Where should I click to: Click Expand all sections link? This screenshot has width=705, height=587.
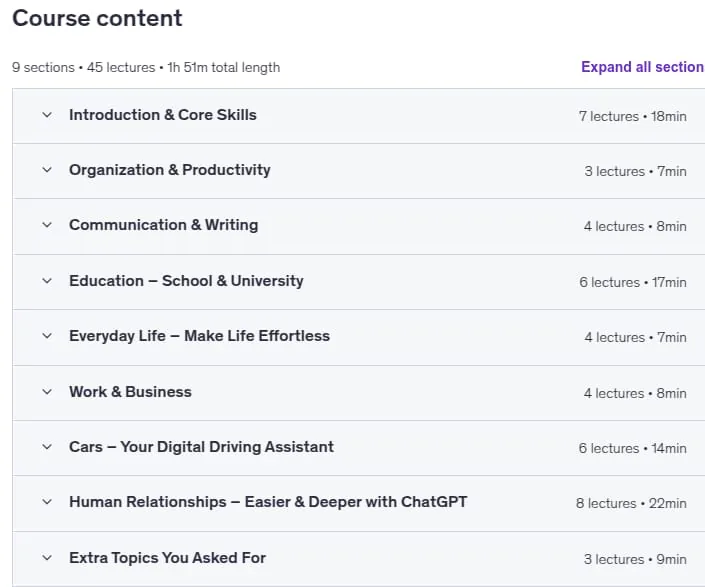[x=643, y=67]
